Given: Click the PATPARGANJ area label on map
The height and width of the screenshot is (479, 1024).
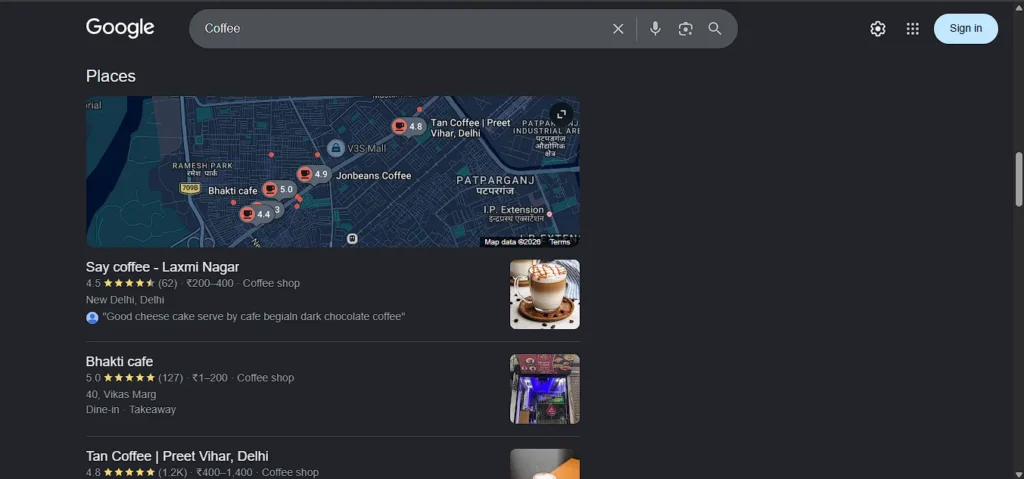Looking at the screenshot, I should [x=495, y=185].
